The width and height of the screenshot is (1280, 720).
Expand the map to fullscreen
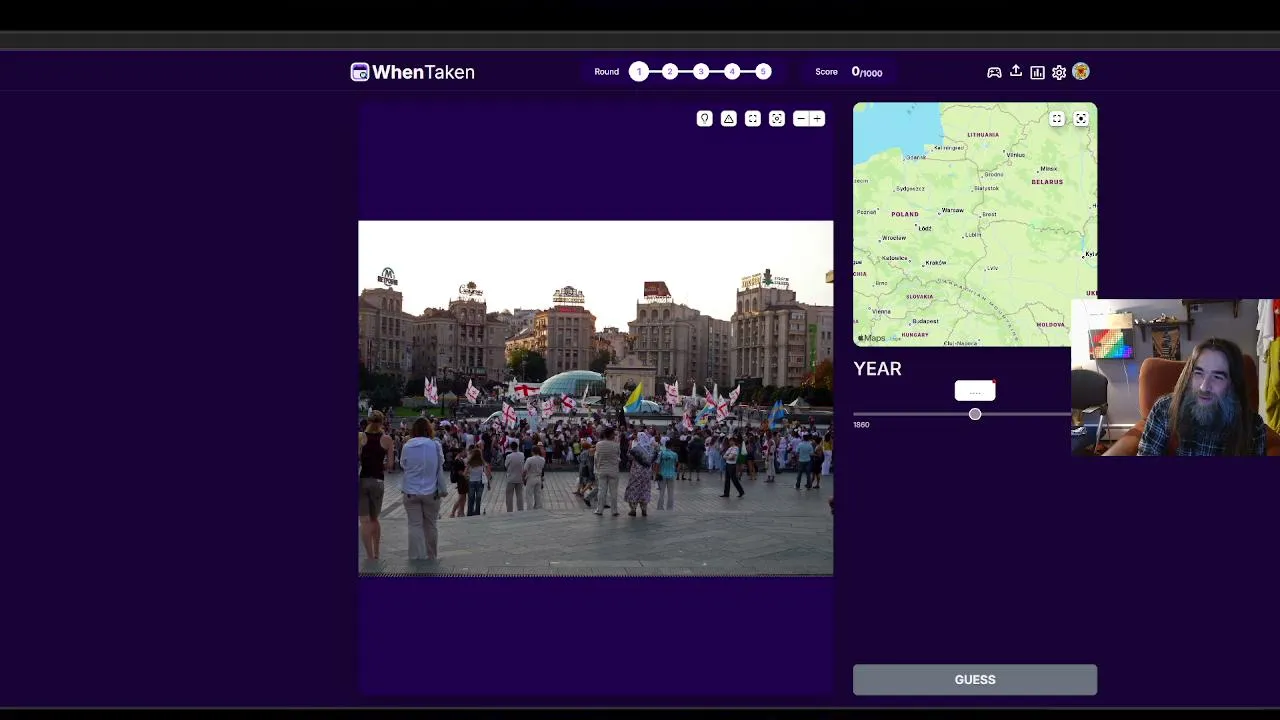1057,119
